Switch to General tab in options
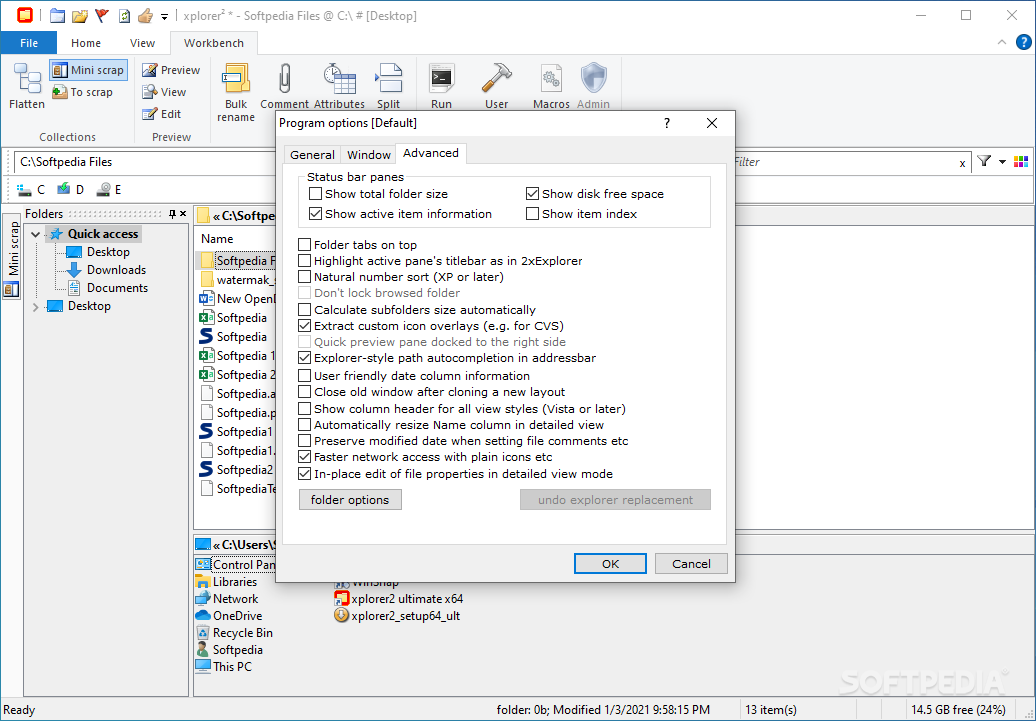The width and height of the screenshot is (1036, 721). click(x=312, y=155)
